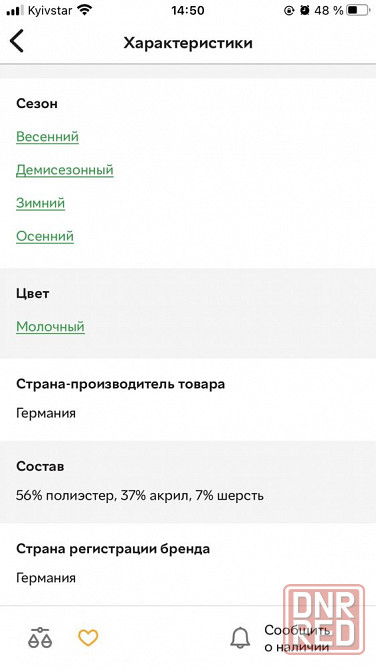Tap the 14:50 clock in status bar
The width and height of the screenshot is (376, 670).
[x=188, y=10]
